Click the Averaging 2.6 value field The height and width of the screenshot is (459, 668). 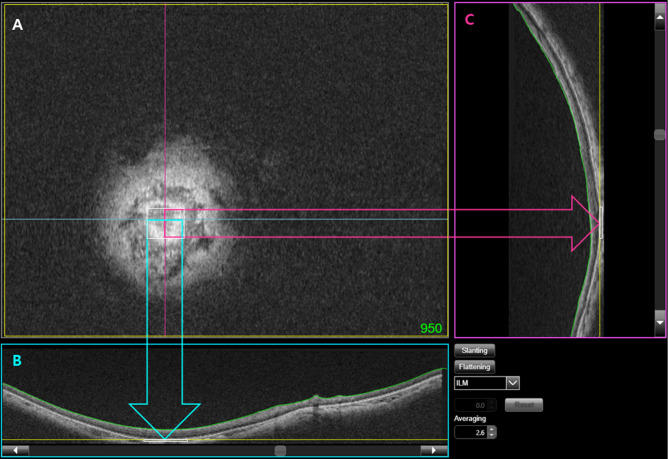point(471,432)
